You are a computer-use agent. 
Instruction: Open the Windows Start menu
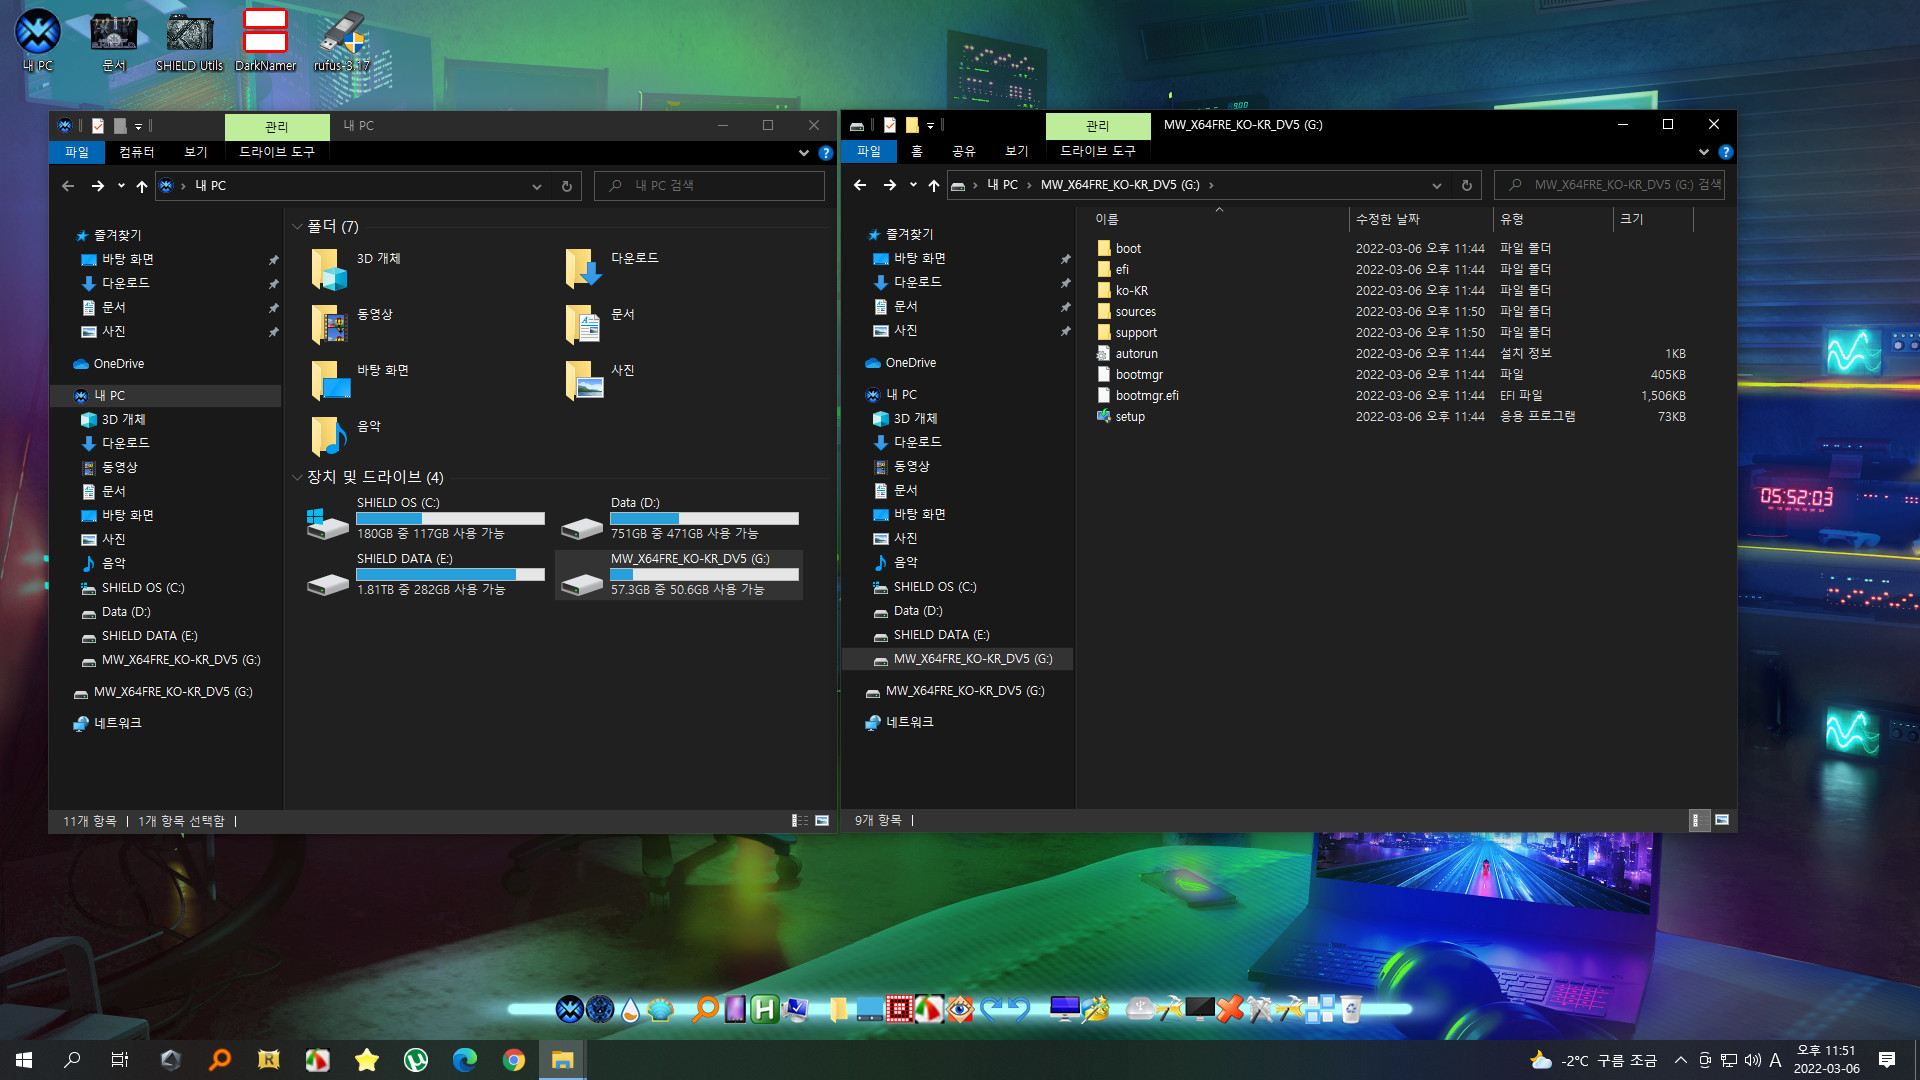tap(24, 1060)
